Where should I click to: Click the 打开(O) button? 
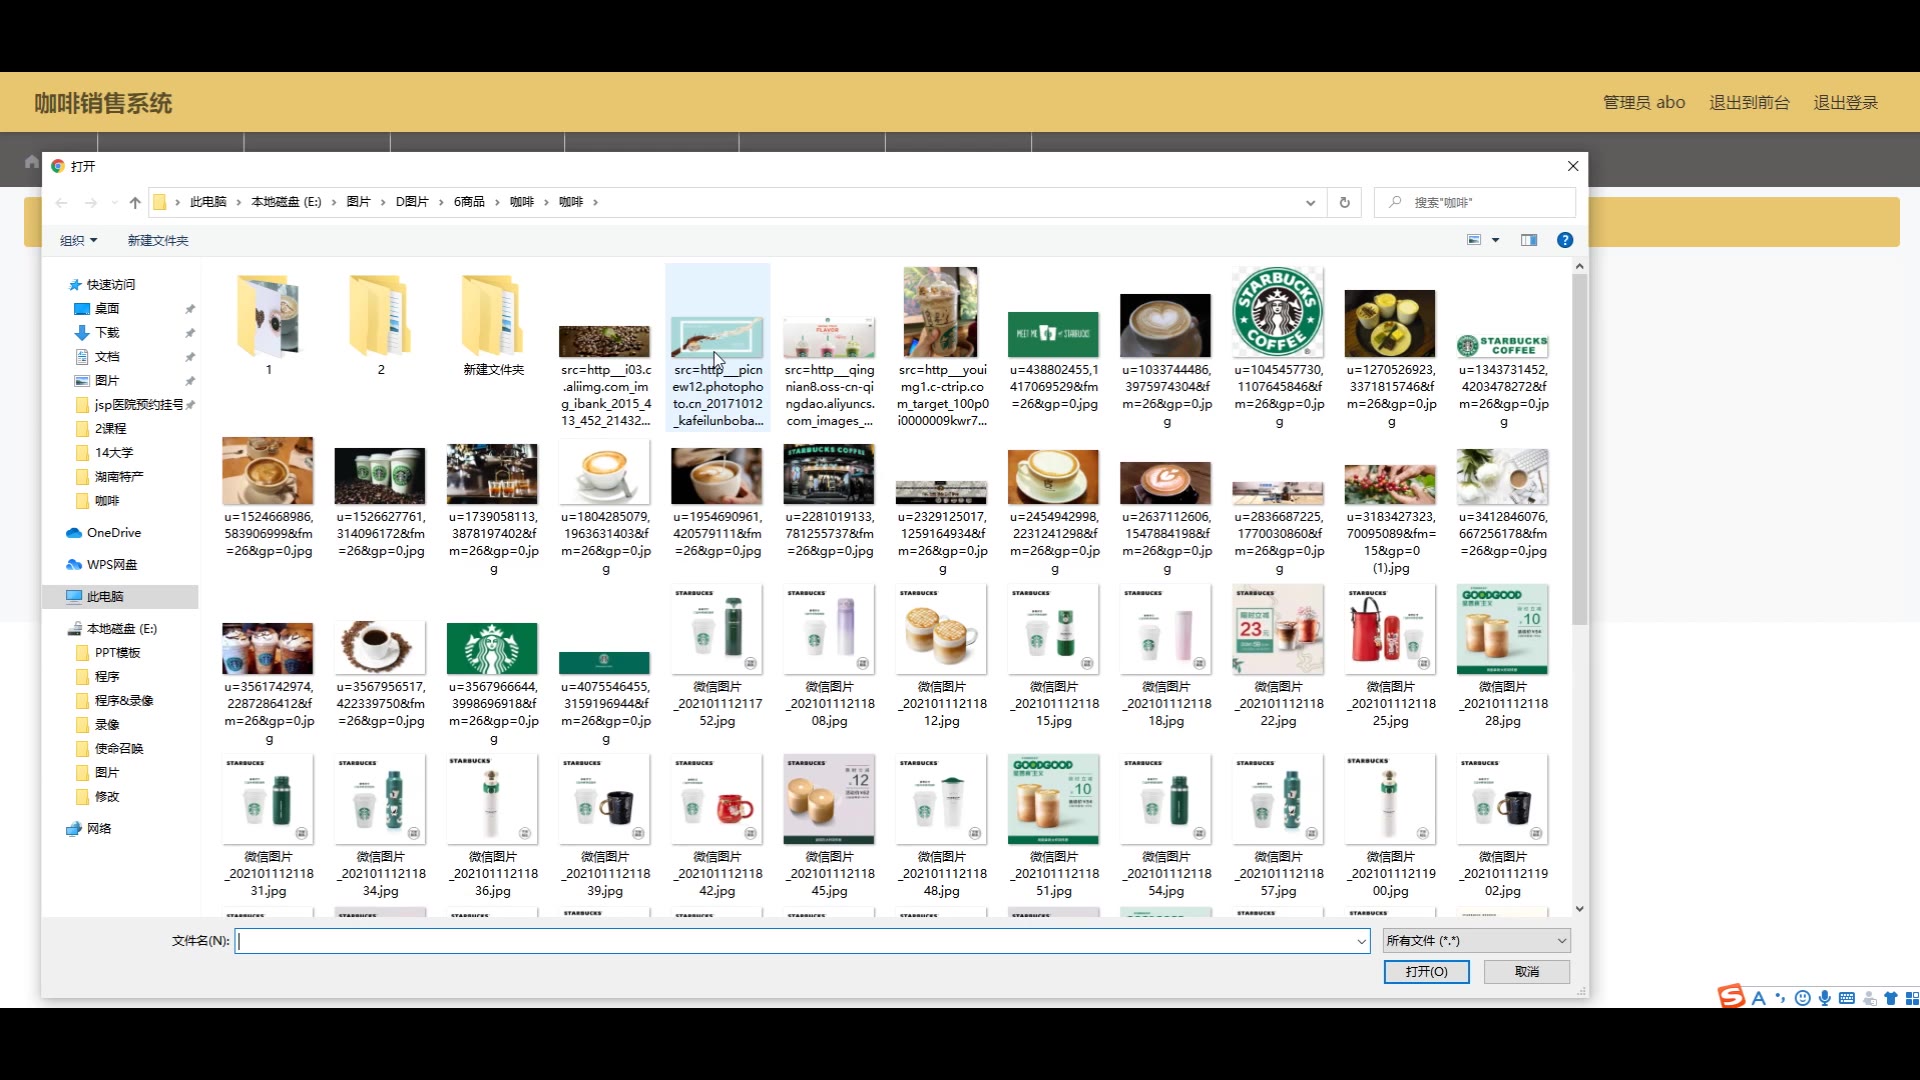click(1426, 972)
